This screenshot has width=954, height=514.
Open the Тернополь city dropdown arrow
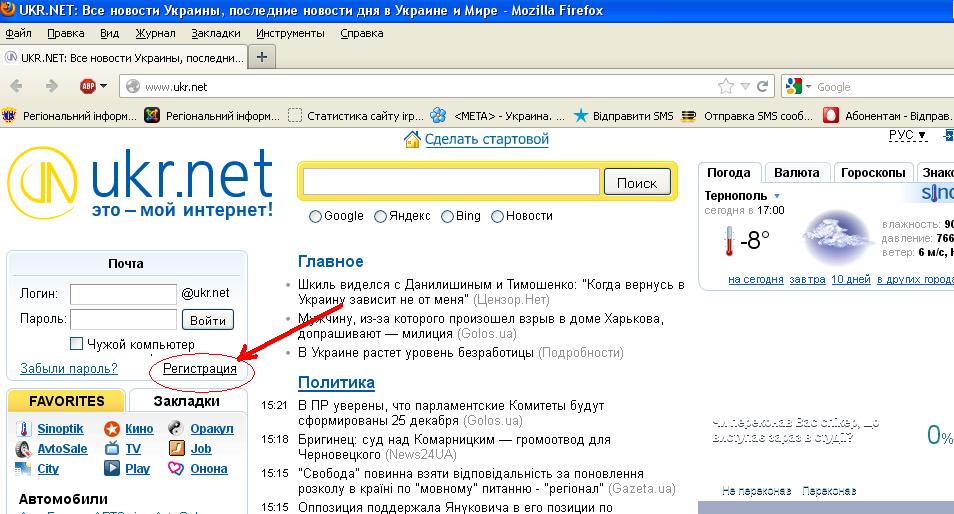(776, 196)
